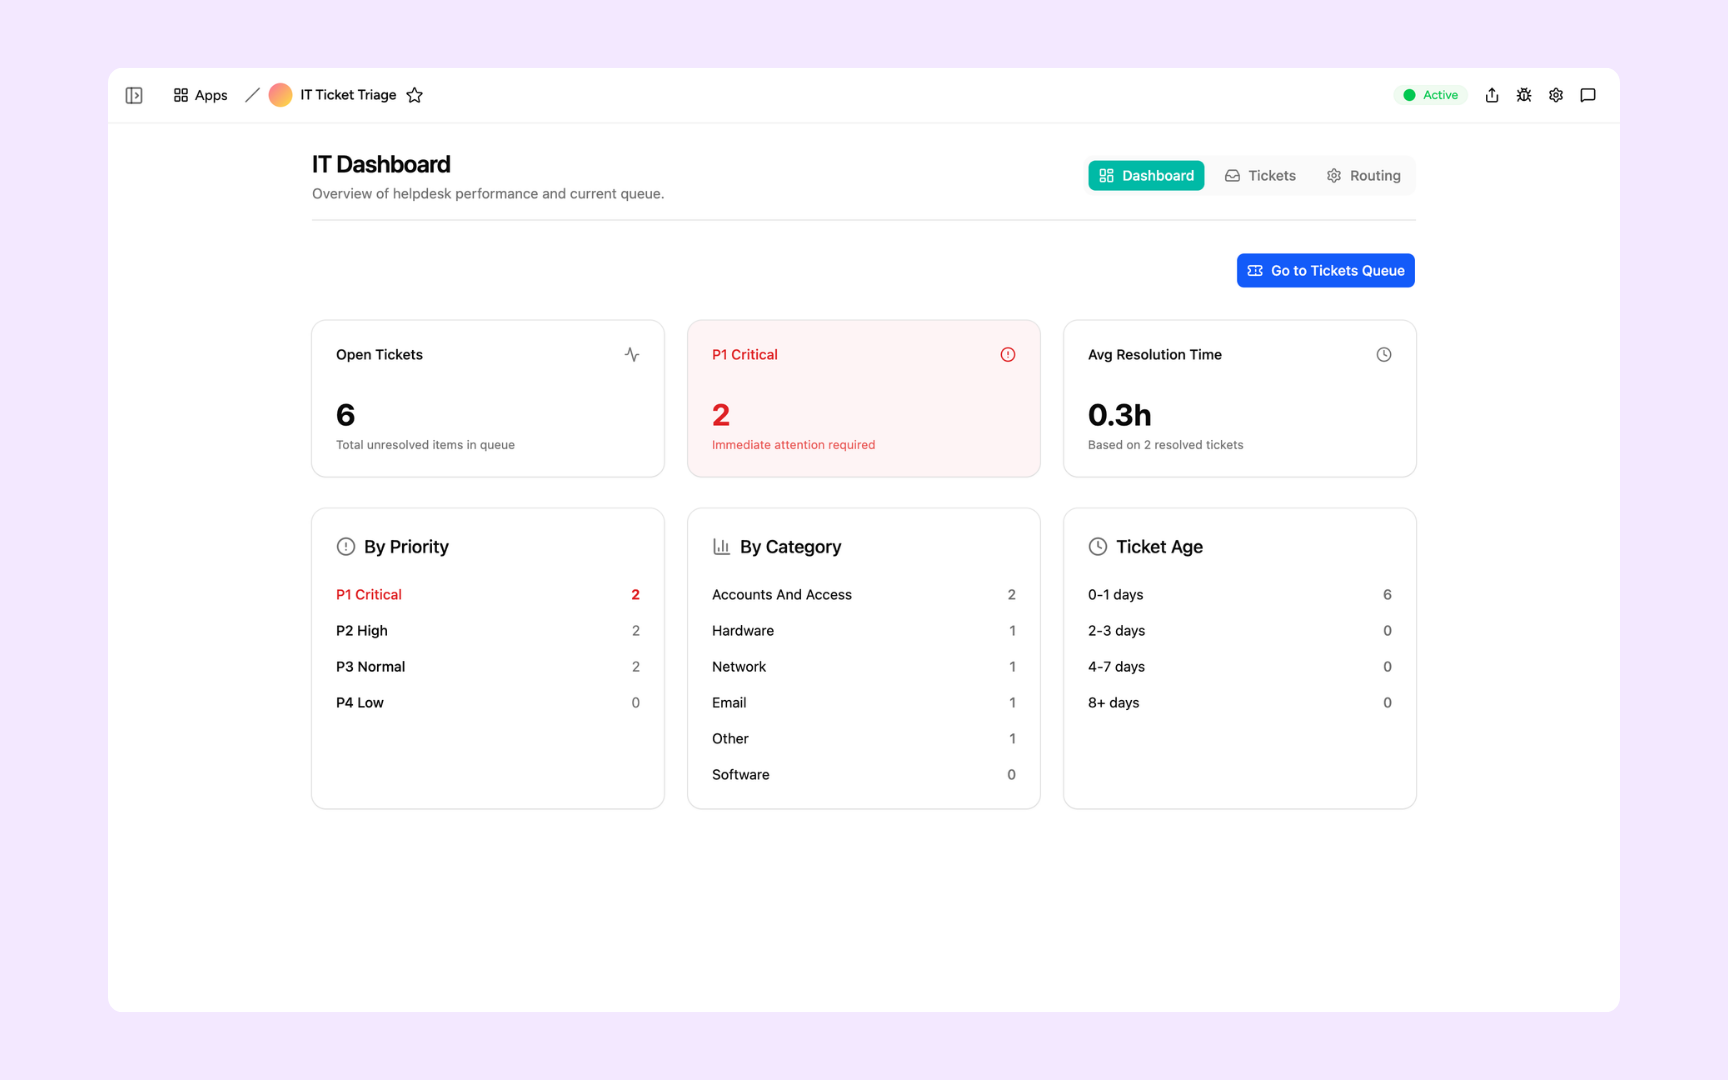Screen dimensions: 1728x1080
Task: Click 'Total unresolved items in queue' text
Action: (x=425, y=445)
